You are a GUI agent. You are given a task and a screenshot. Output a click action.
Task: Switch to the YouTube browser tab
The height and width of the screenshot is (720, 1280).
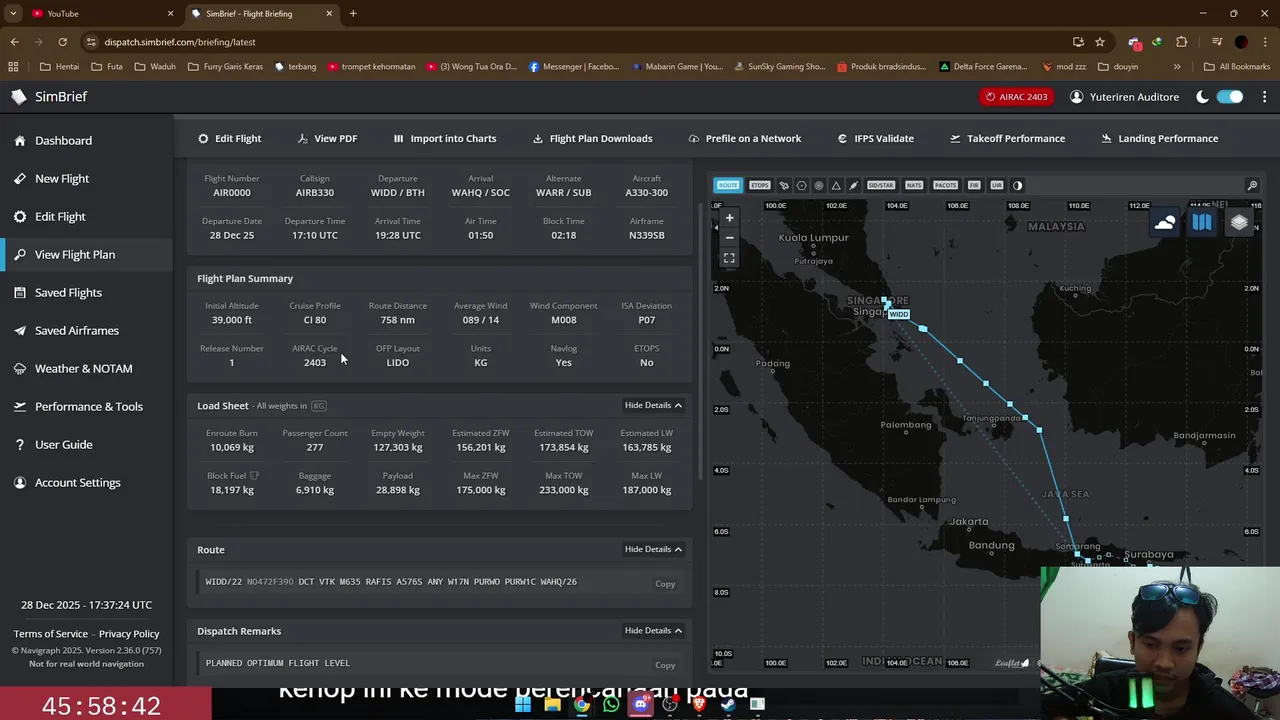(100, 13)
